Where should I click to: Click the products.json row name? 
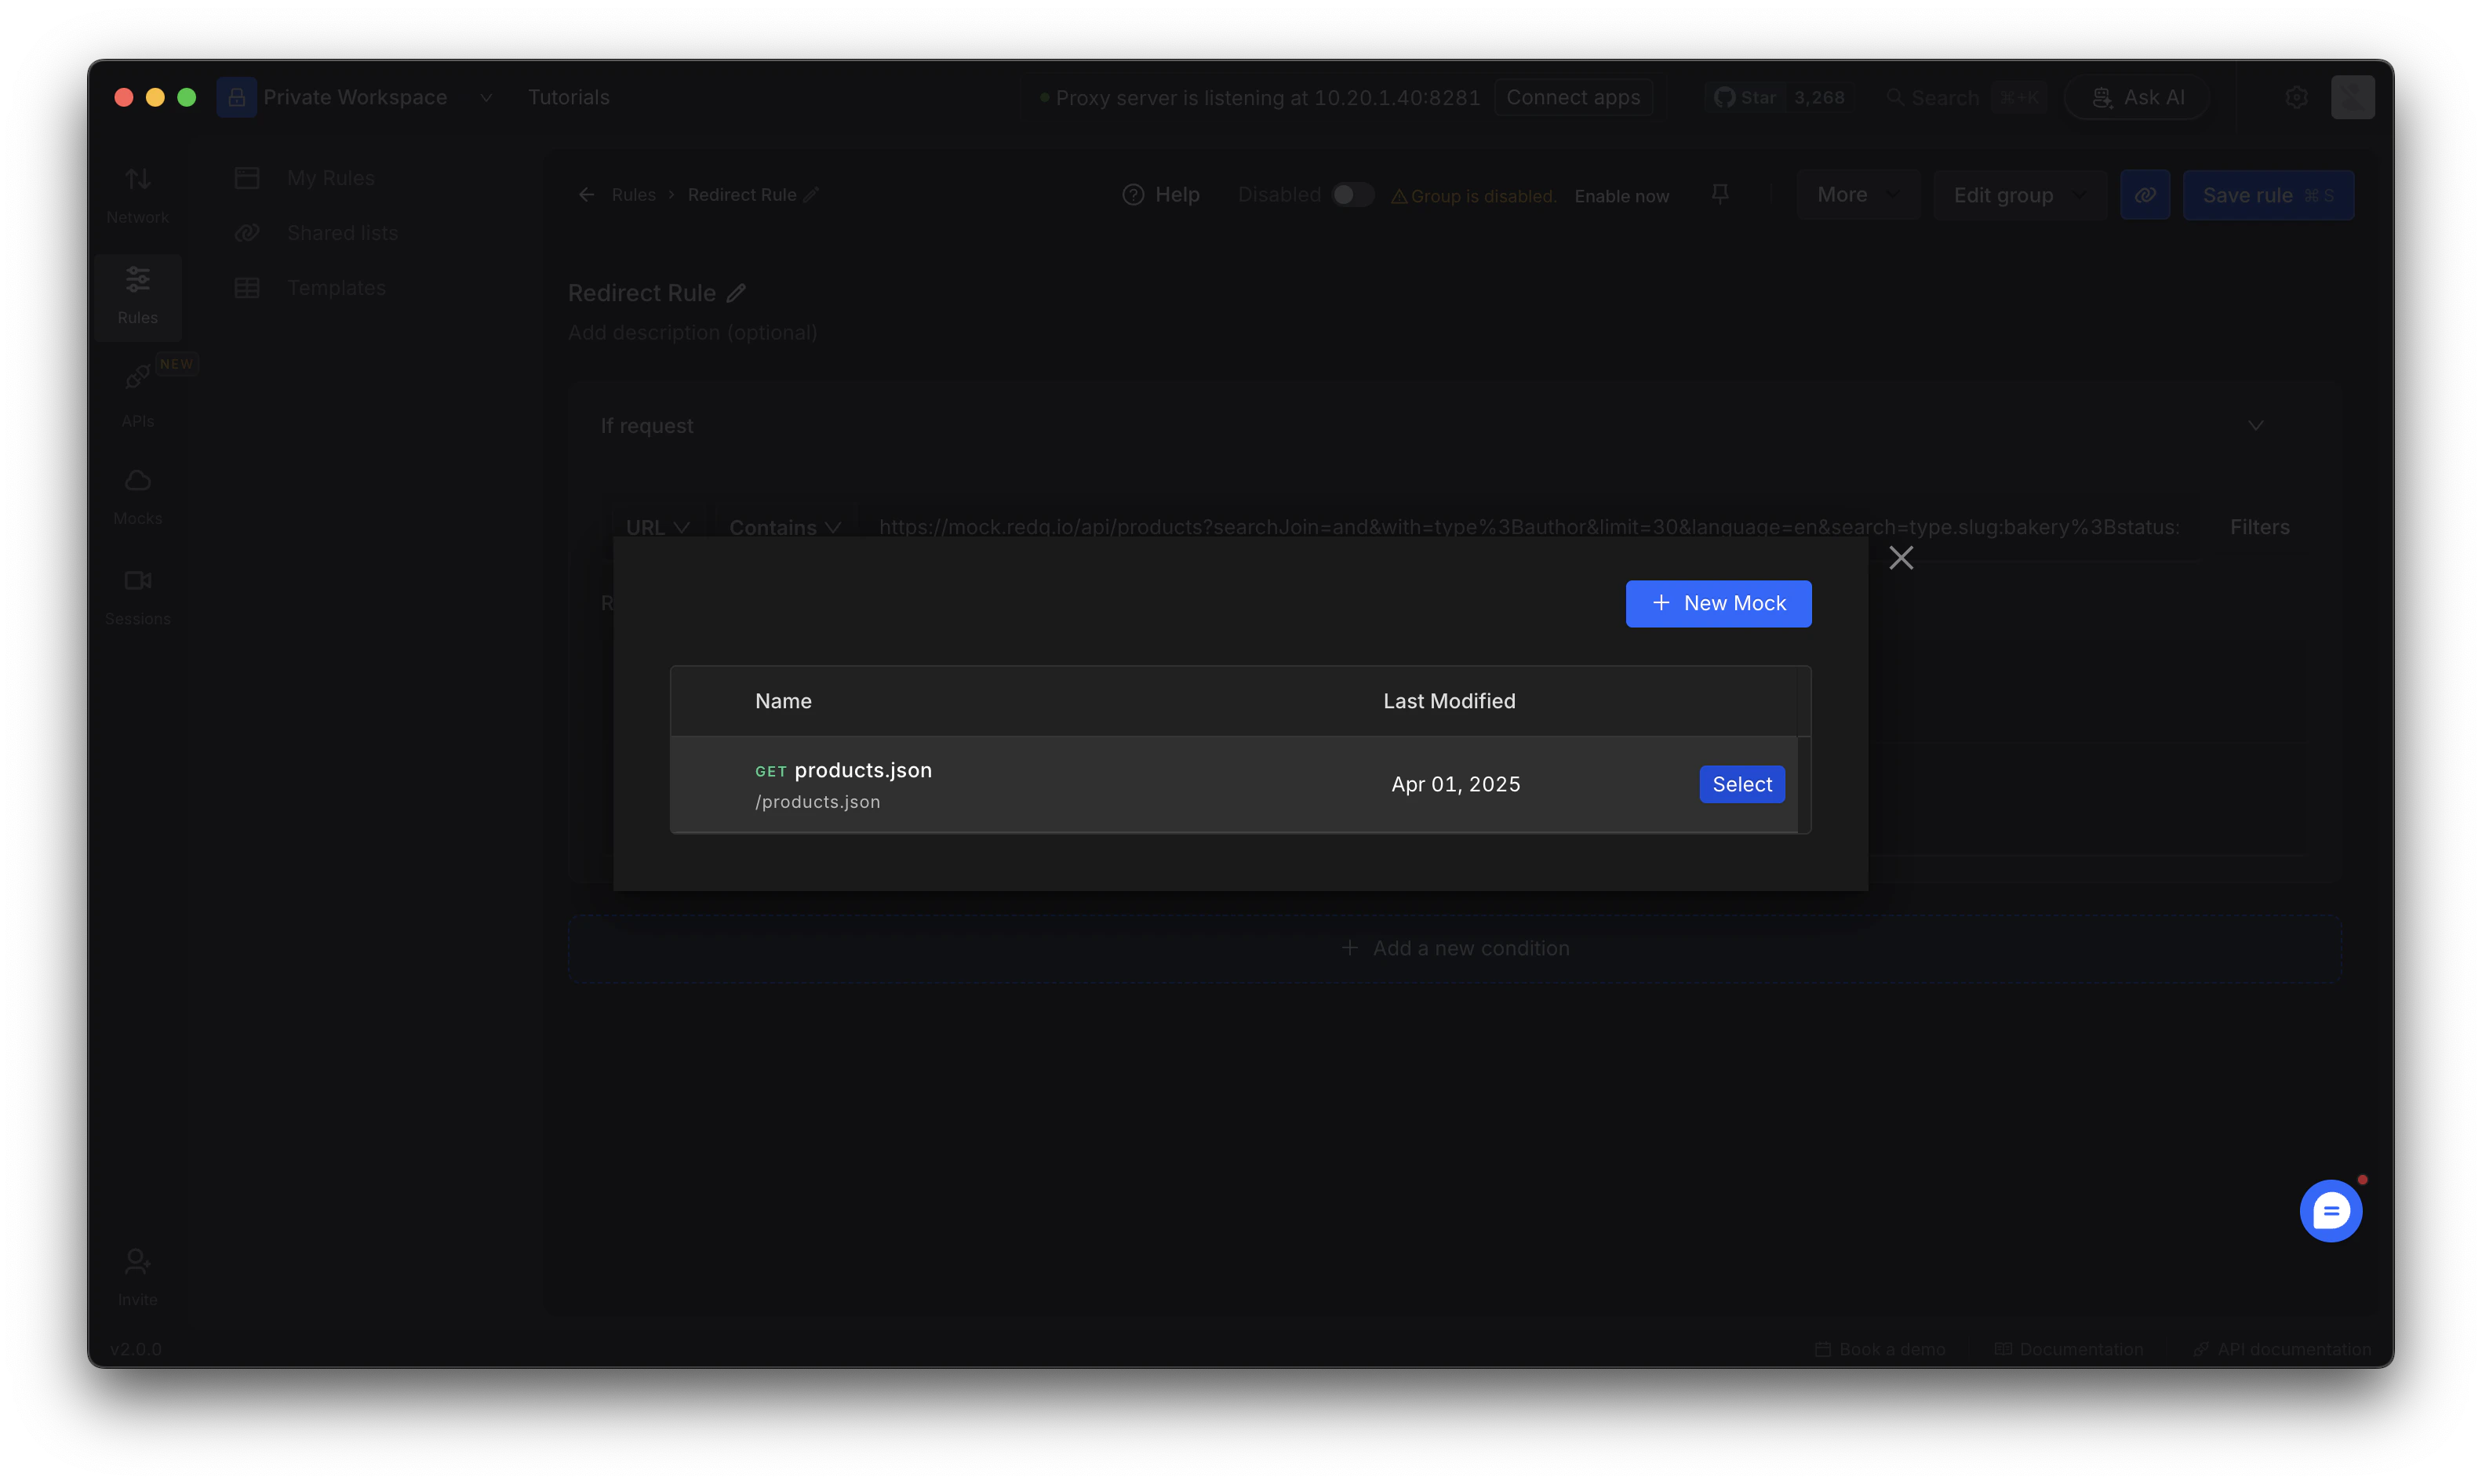pyautogui.click(x=862, y=770)
